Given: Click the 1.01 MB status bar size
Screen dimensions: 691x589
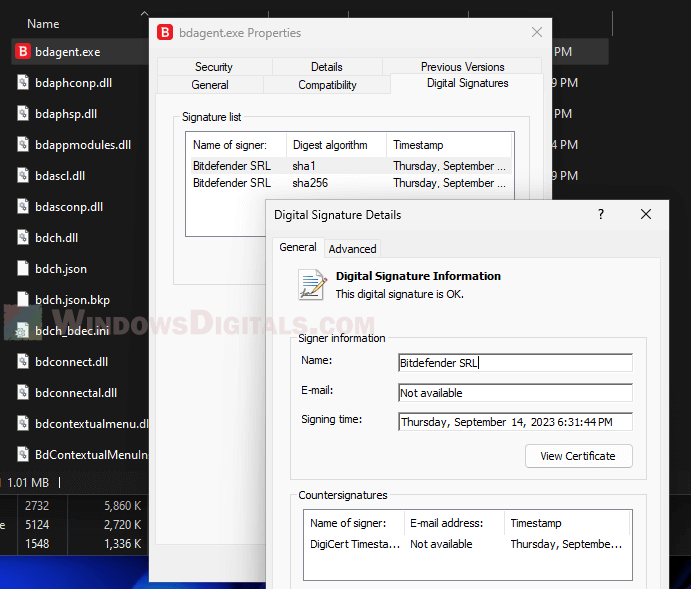Looking at the screenshot, I should 28,483.
